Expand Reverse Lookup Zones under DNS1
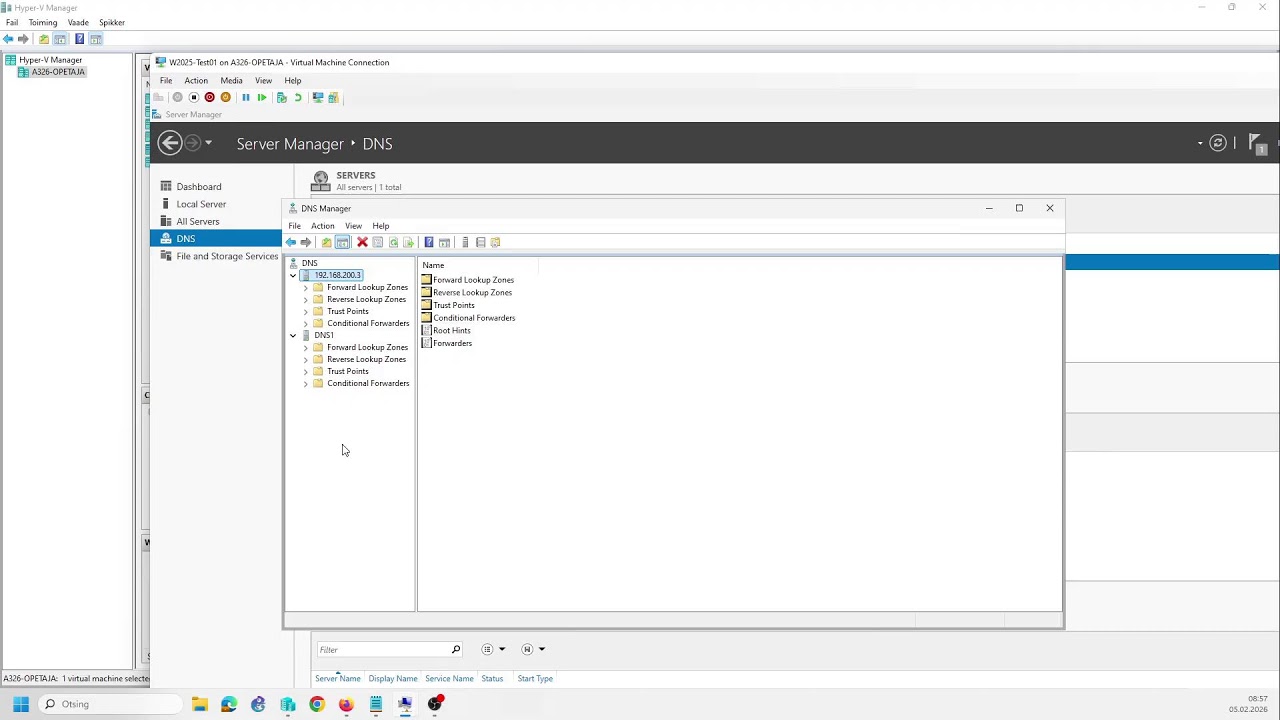This screenshot has height=720, width=1280. coord(305,359)
